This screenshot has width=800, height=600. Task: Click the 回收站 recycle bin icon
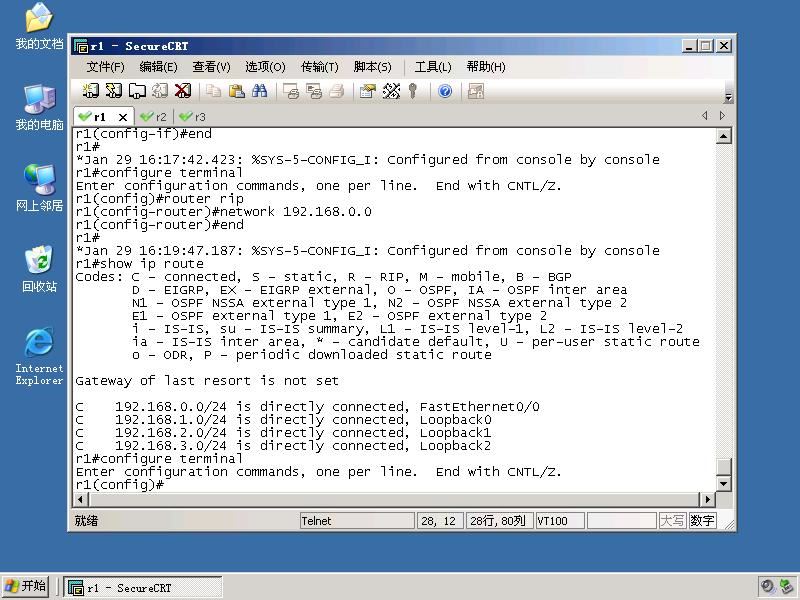click(x=39, y=269)
